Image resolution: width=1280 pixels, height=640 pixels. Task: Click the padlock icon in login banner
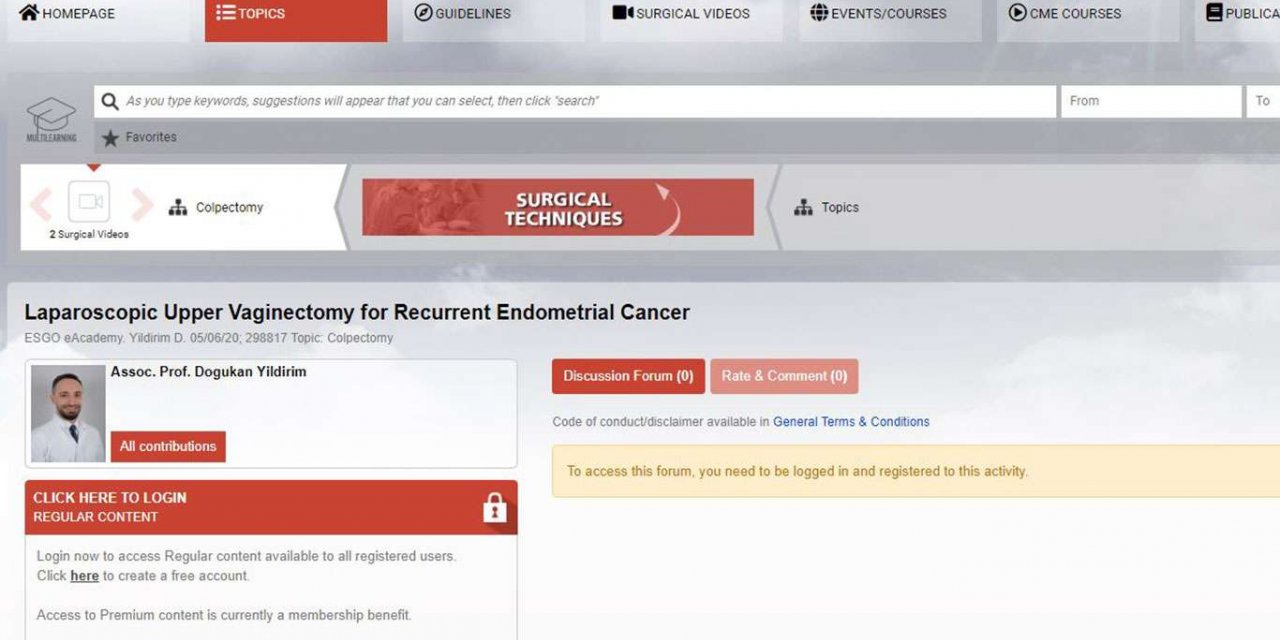pos(494,508)
